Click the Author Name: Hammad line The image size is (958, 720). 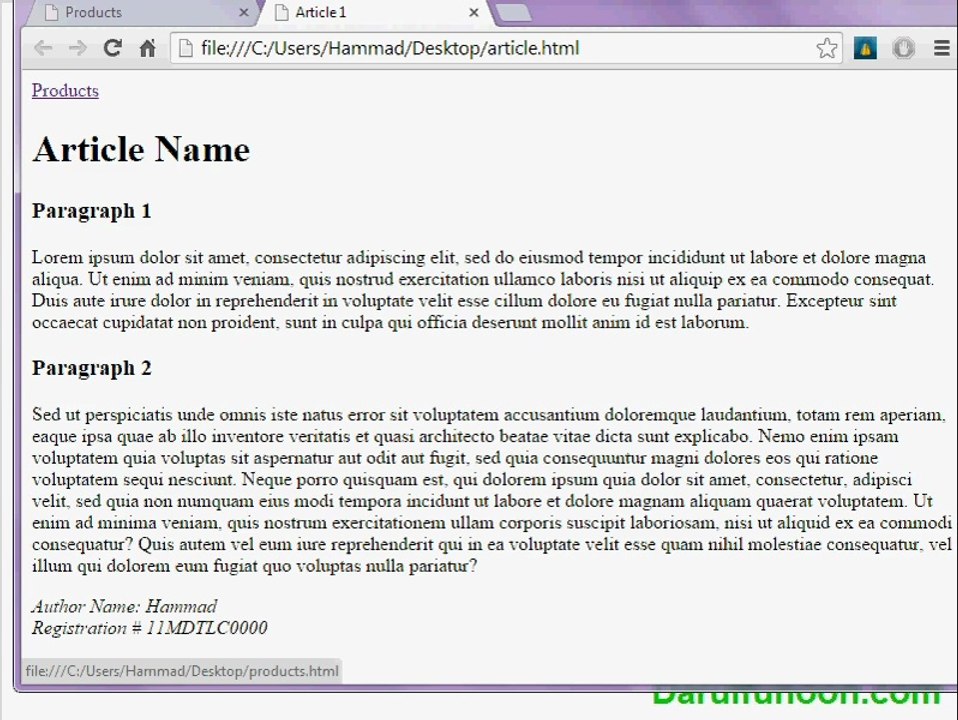tap(125, 606)
